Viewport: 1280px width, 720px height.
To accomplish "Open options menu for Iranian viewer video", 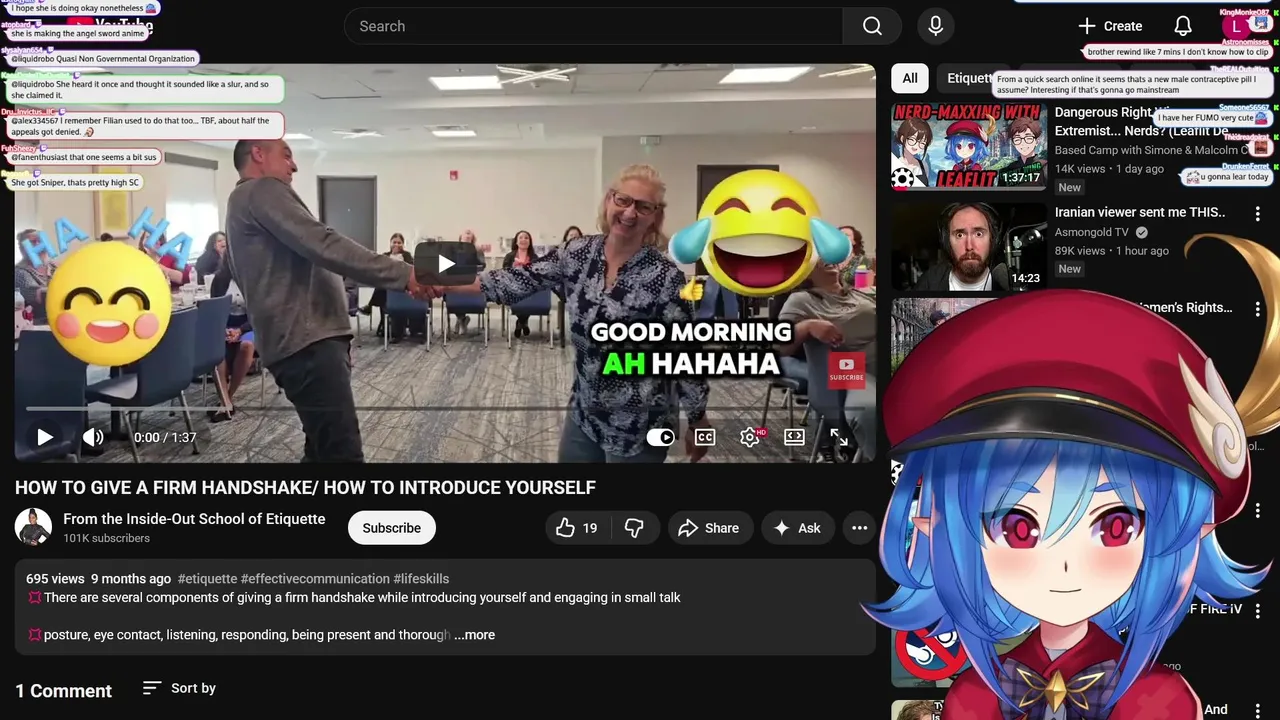I will 1258,214.
